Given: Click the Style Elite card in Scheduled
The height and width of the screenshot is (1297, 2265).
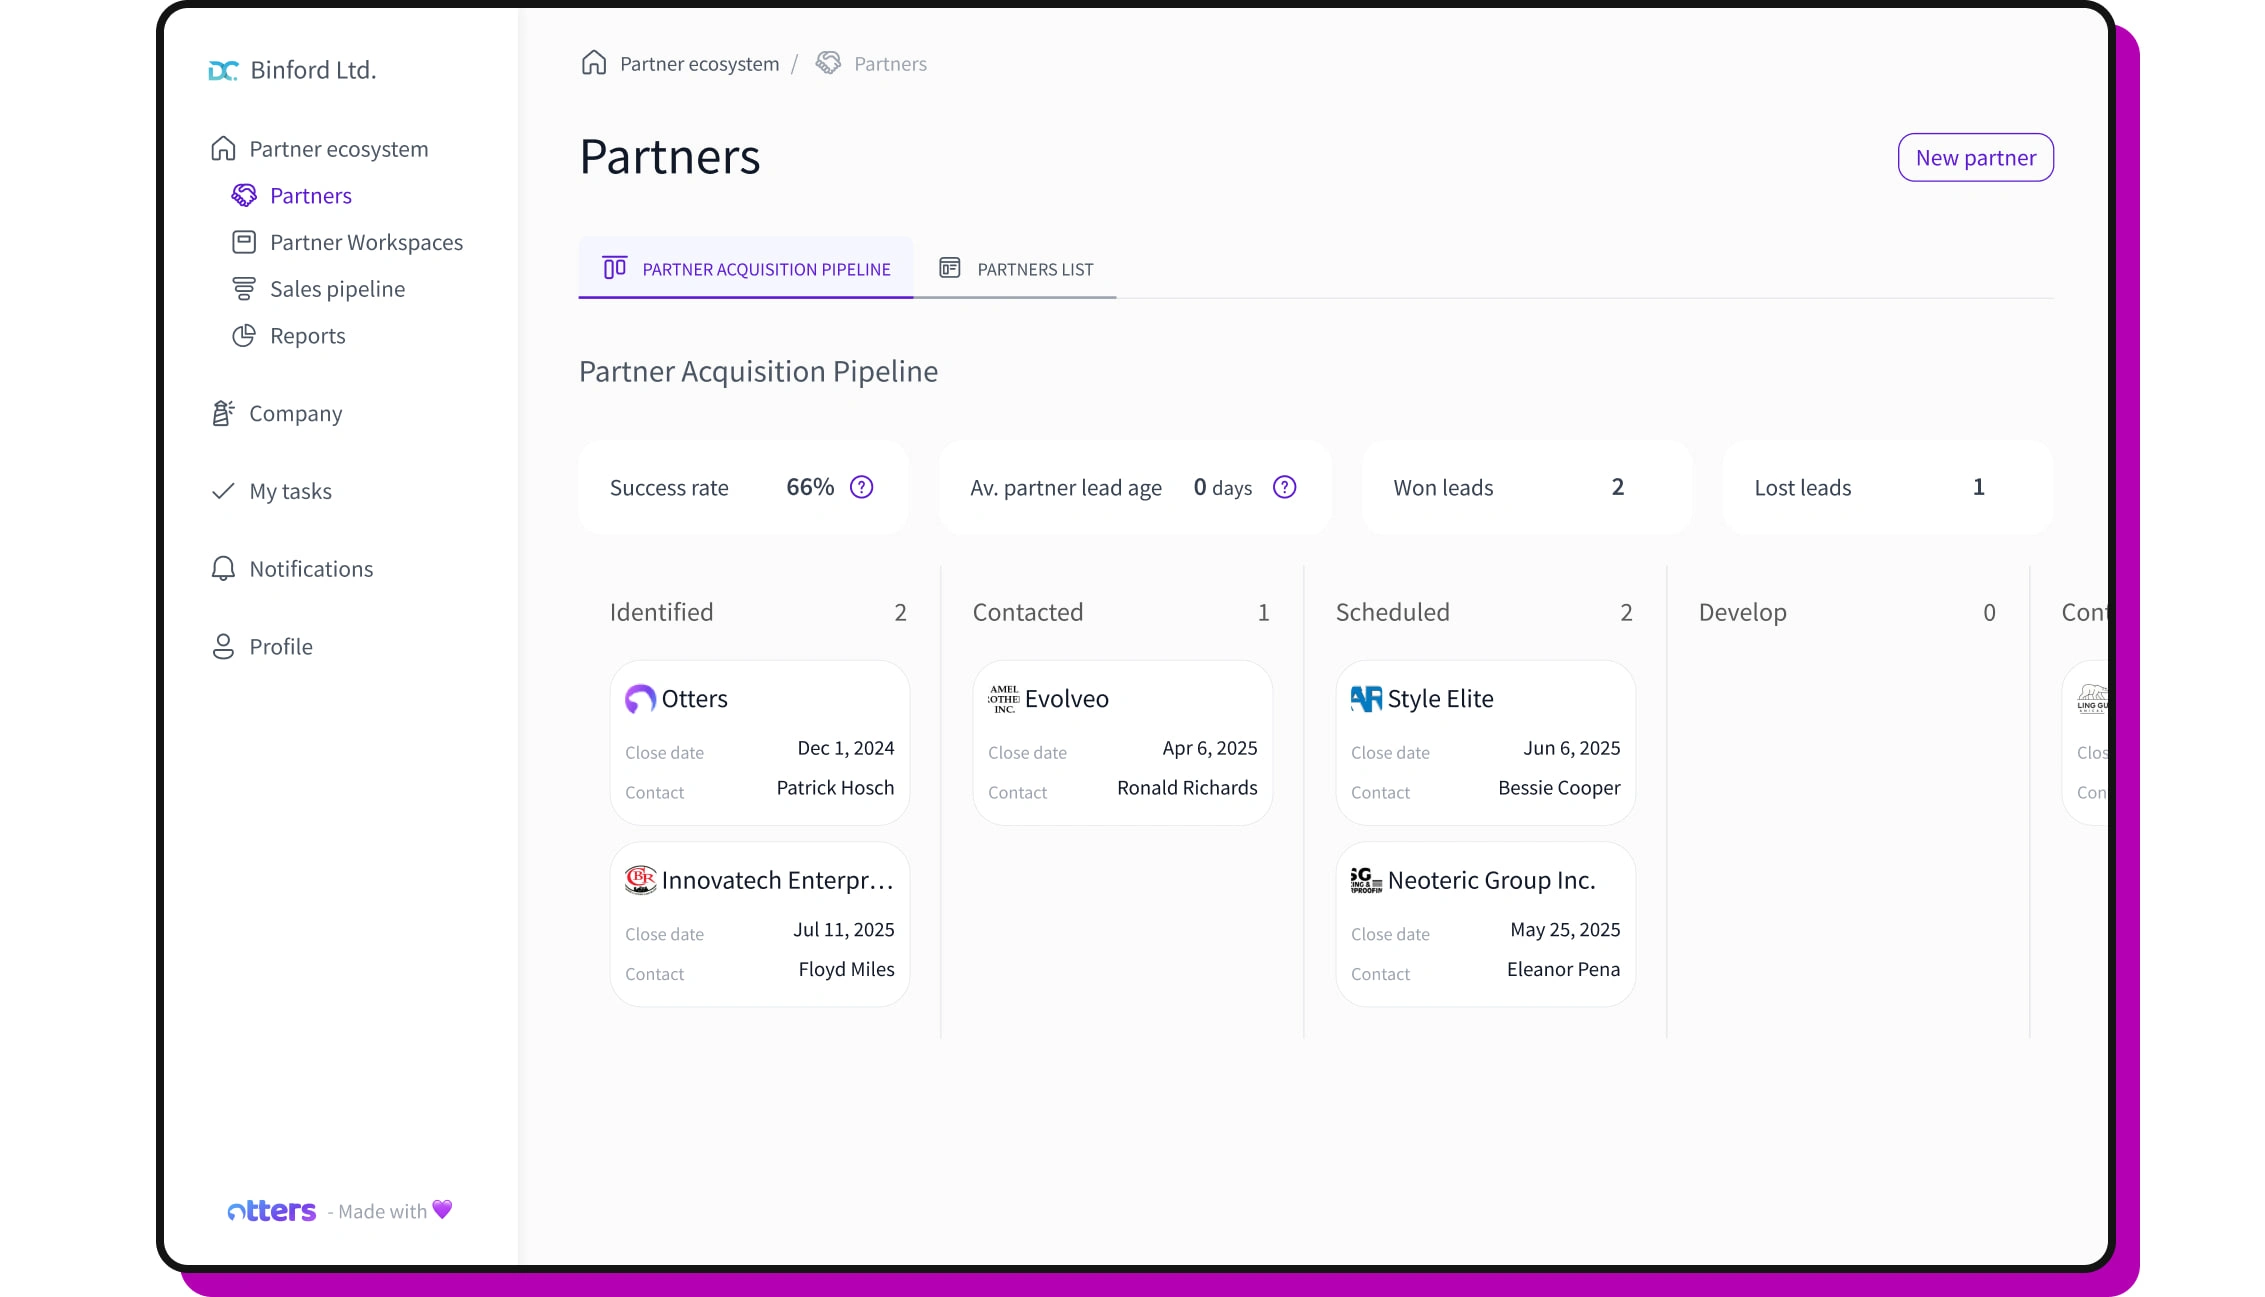Looking at the screenshot, I should [1484, 742].
